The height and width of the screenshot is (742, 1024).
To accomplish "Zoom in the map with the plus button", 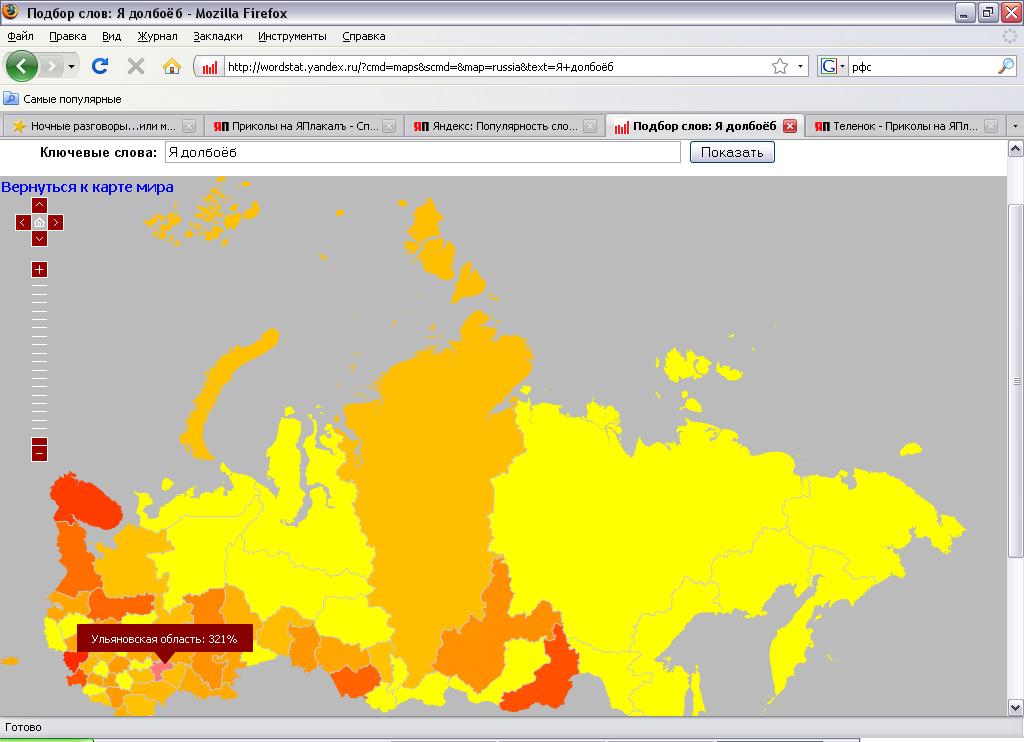I will coord(39,269).
